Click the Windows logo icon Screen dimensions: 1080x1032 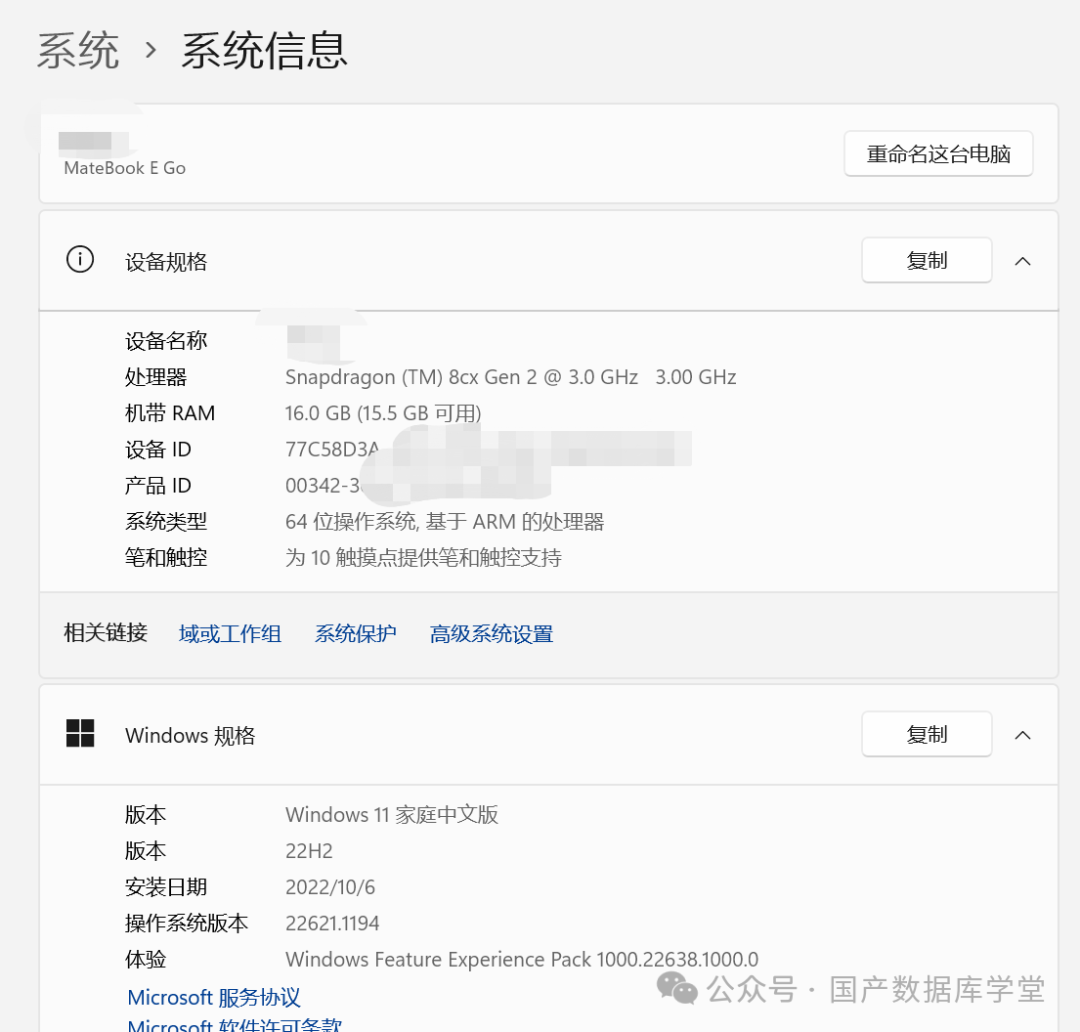[x=80, y=734]
